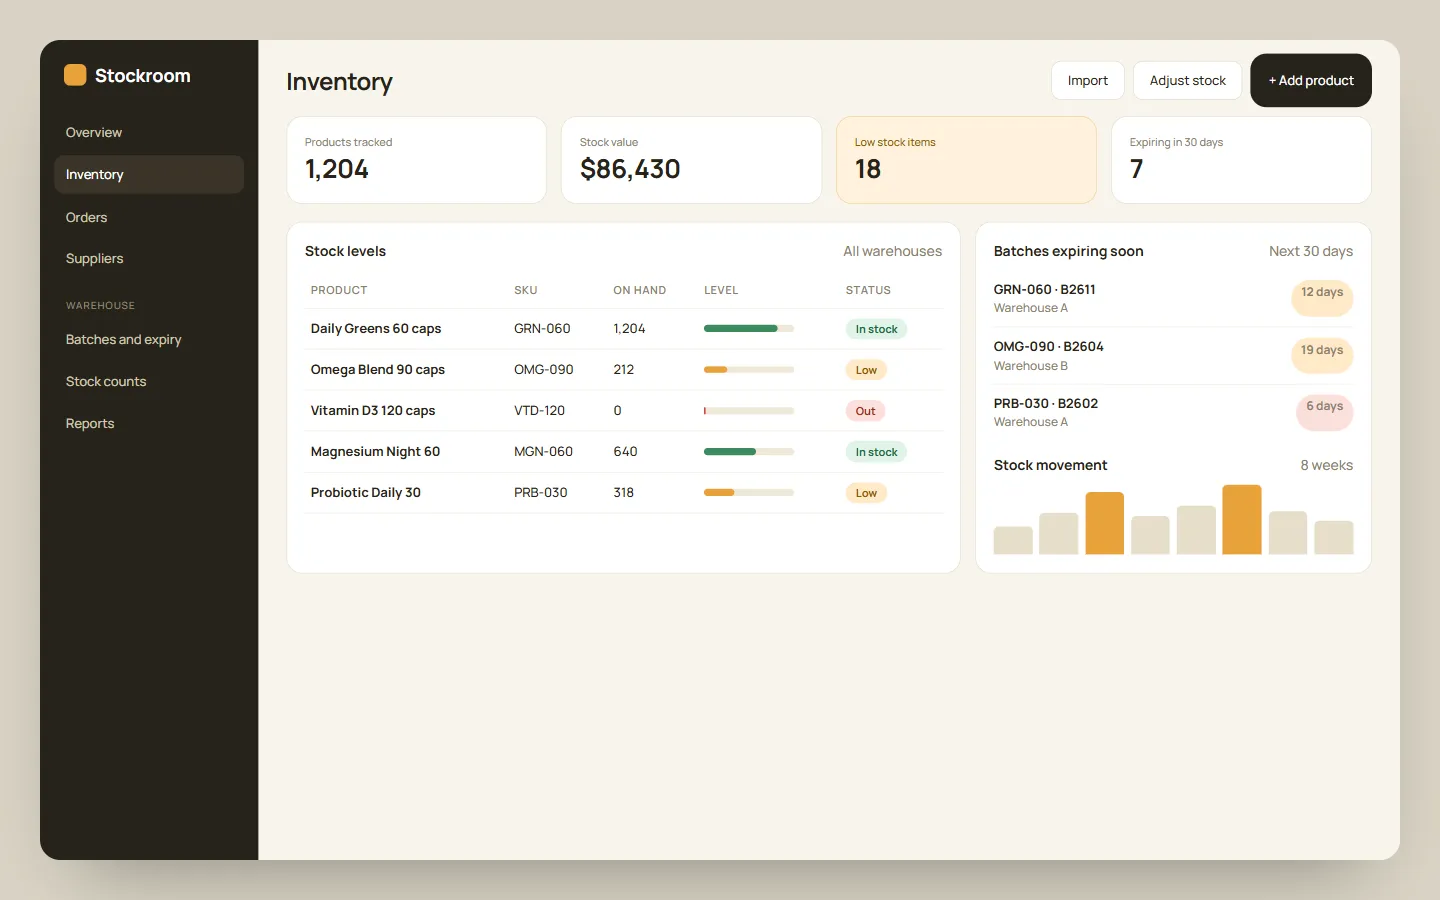Select the Probiotic Daily 30 product

365,492
